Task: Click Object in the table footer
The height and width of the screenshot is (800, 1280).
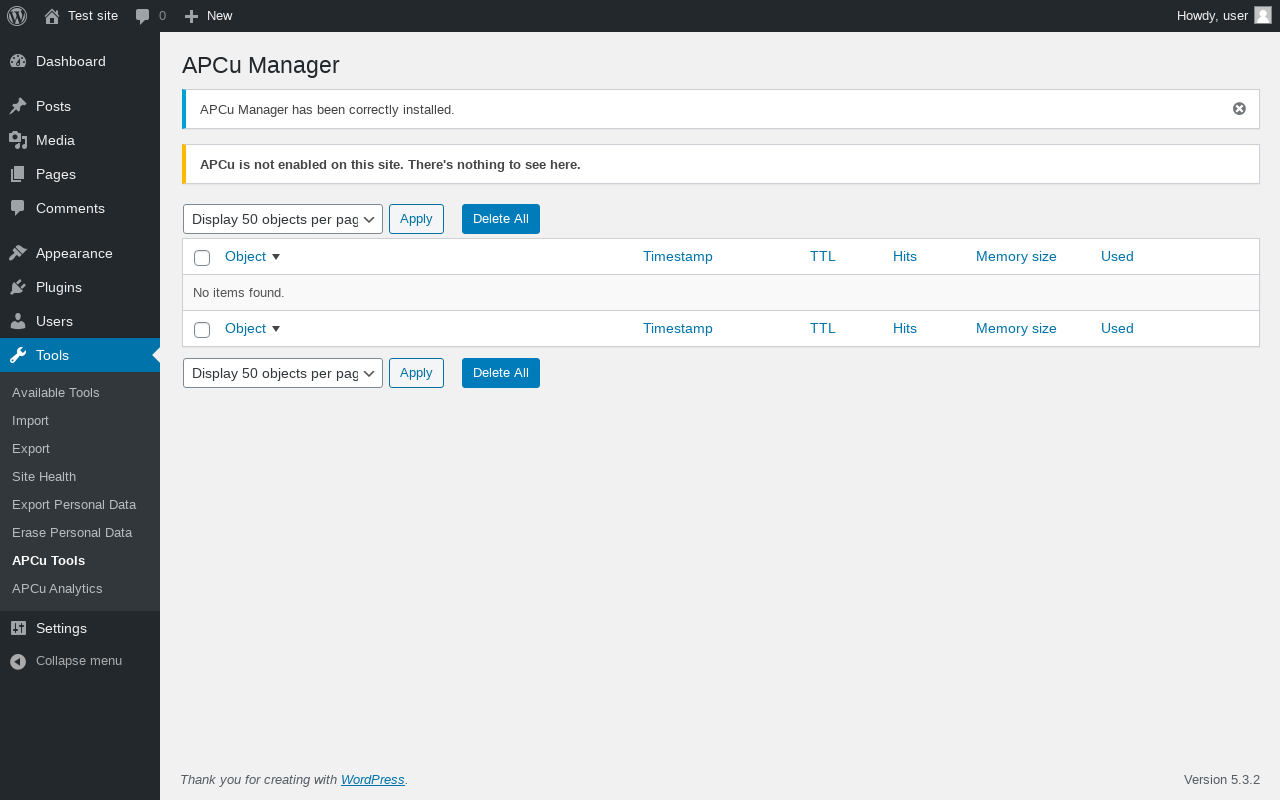Action: [245, 328]
